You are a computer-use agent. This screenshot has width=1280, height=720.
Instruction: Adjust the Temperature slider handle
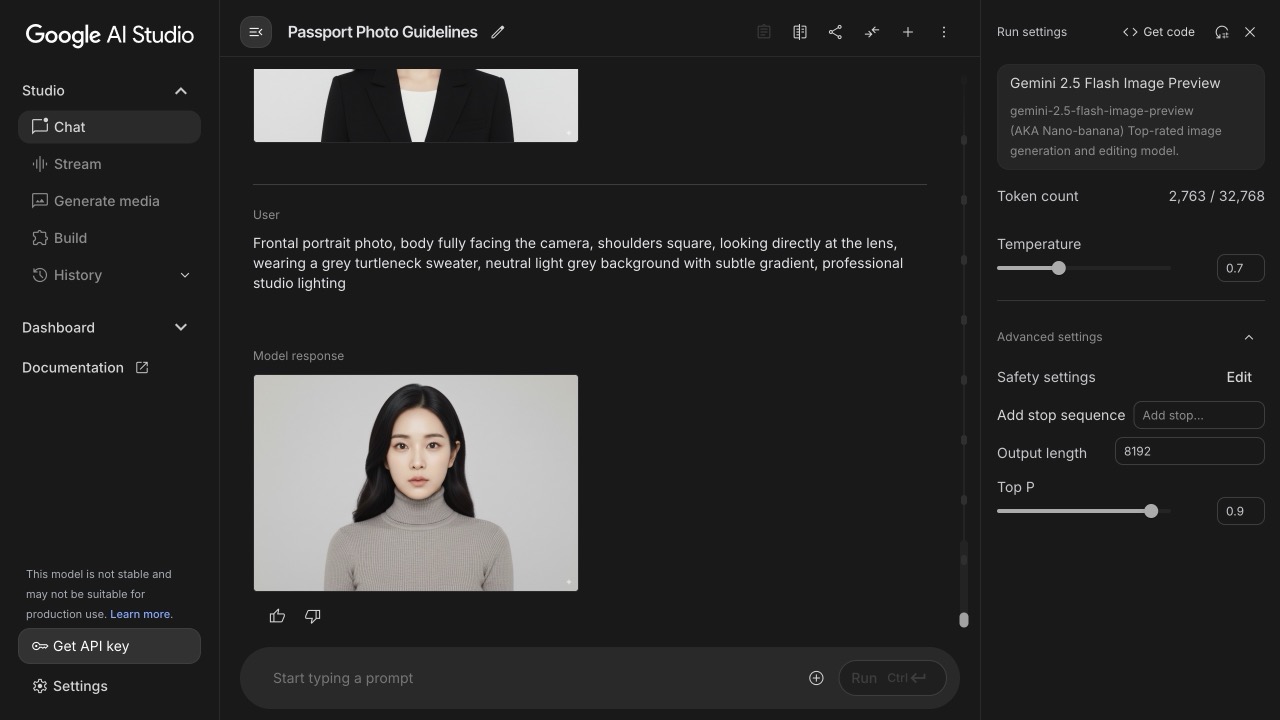1059,268
